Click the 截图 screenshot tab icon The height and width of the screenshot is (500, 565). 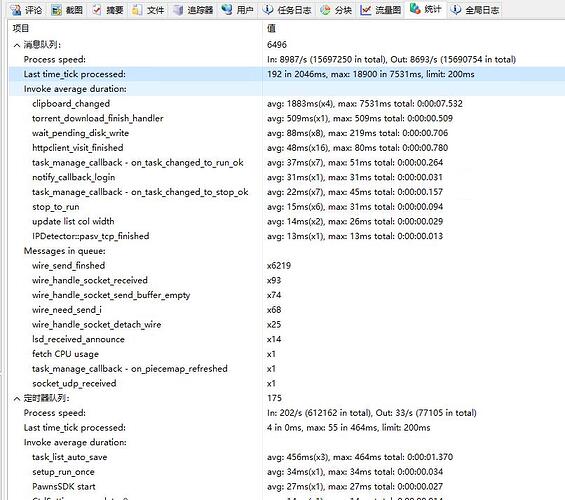point(56,10)
